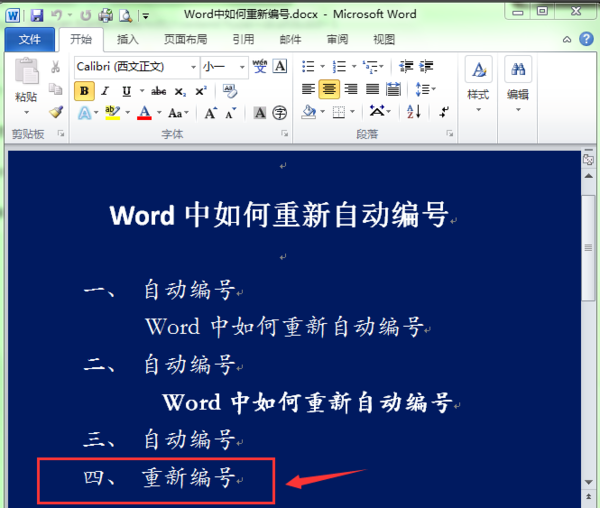Click Shrink Font icon

[230, 113]
